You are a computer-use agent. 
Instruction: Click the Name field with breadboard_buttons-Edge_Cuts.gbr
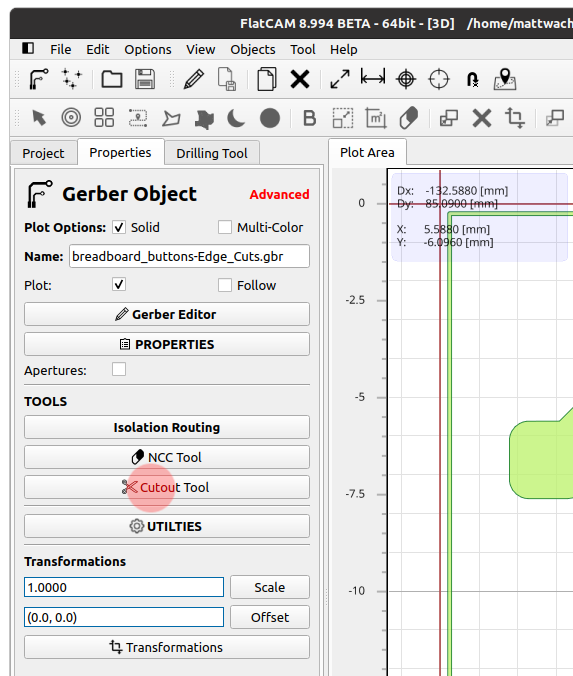coord(189,256)
